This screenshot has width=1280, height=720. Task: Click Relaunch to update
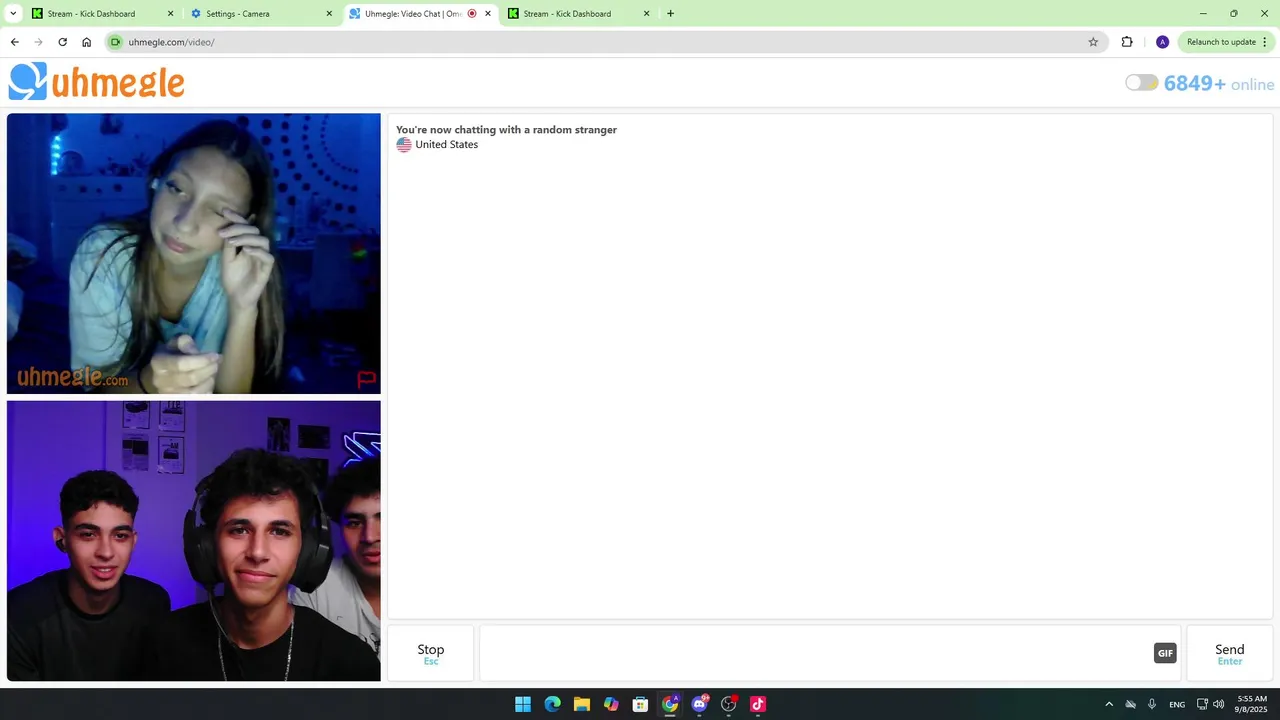pyautogui.click(x=1221, y=42)
